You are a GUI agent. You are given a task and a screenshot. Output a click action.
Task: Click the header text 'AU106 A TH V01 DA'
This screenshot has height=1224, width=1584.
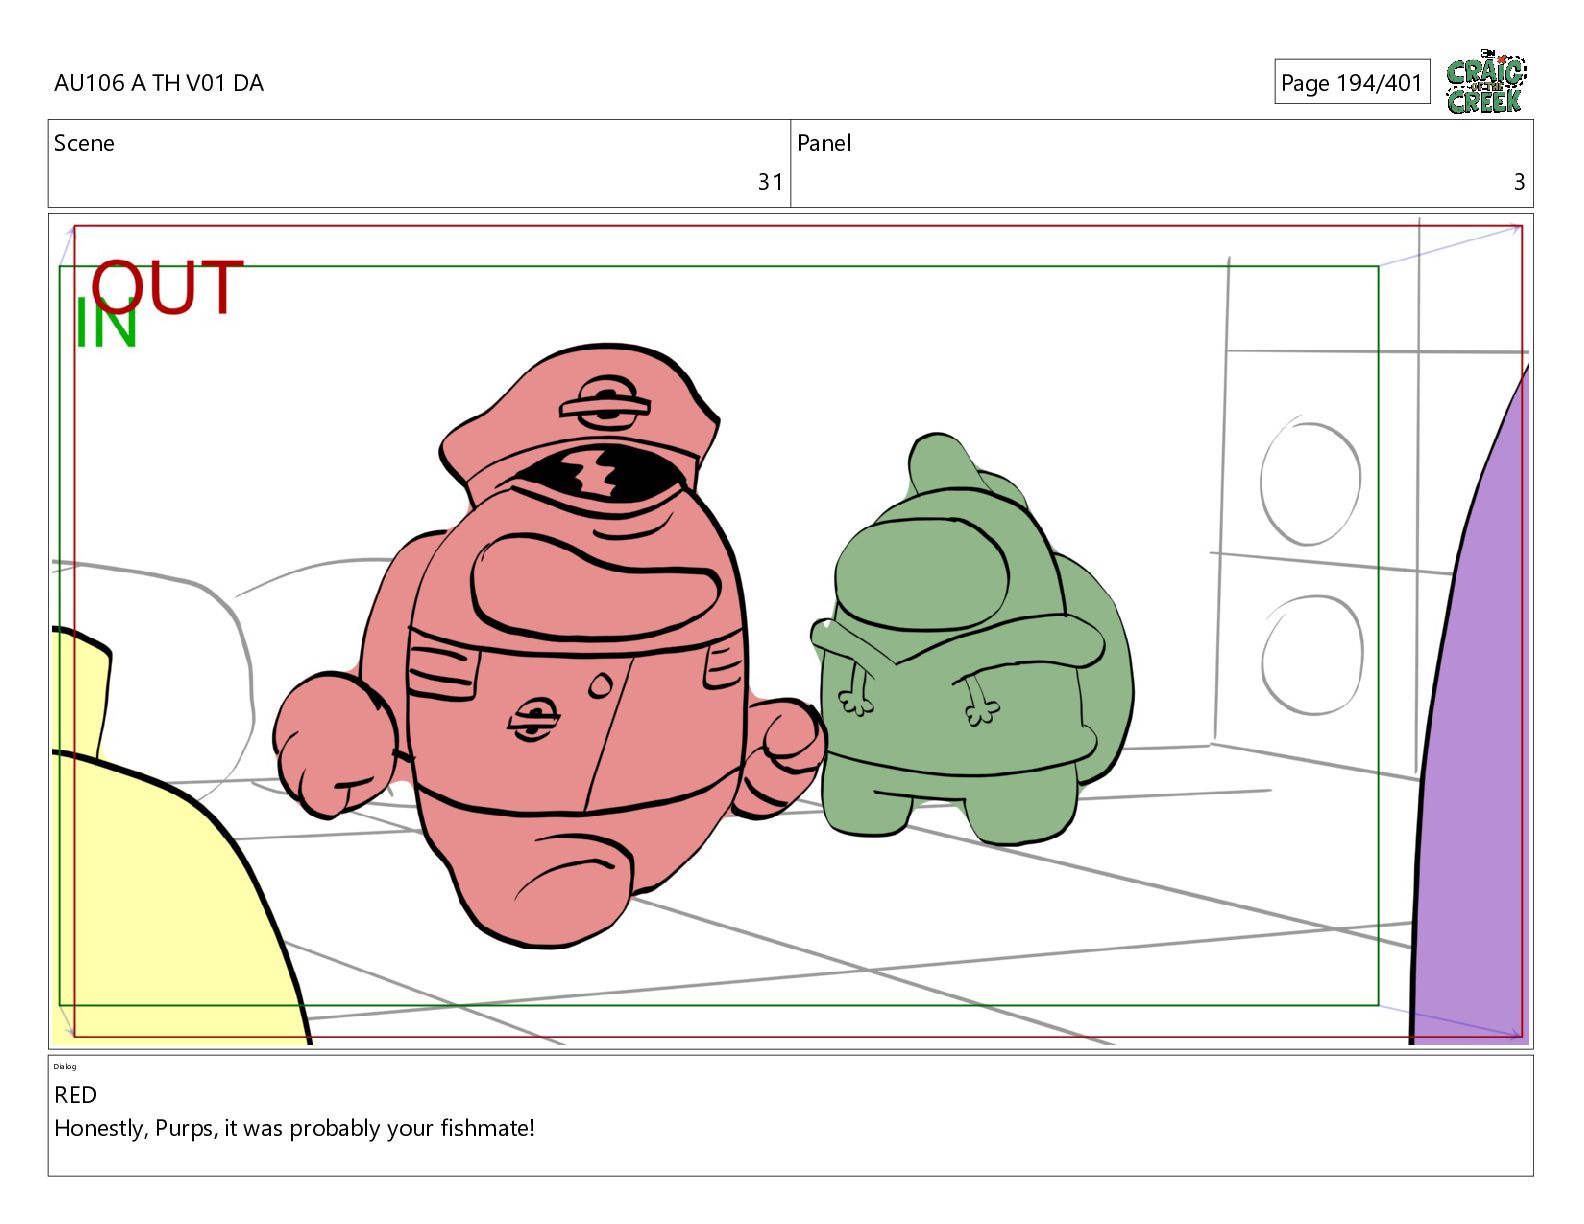[x=159, y=83]
